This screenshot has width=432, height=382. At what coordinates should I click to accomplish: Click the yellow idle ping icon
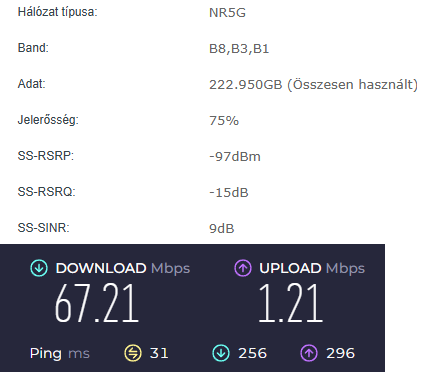point(133,353)
